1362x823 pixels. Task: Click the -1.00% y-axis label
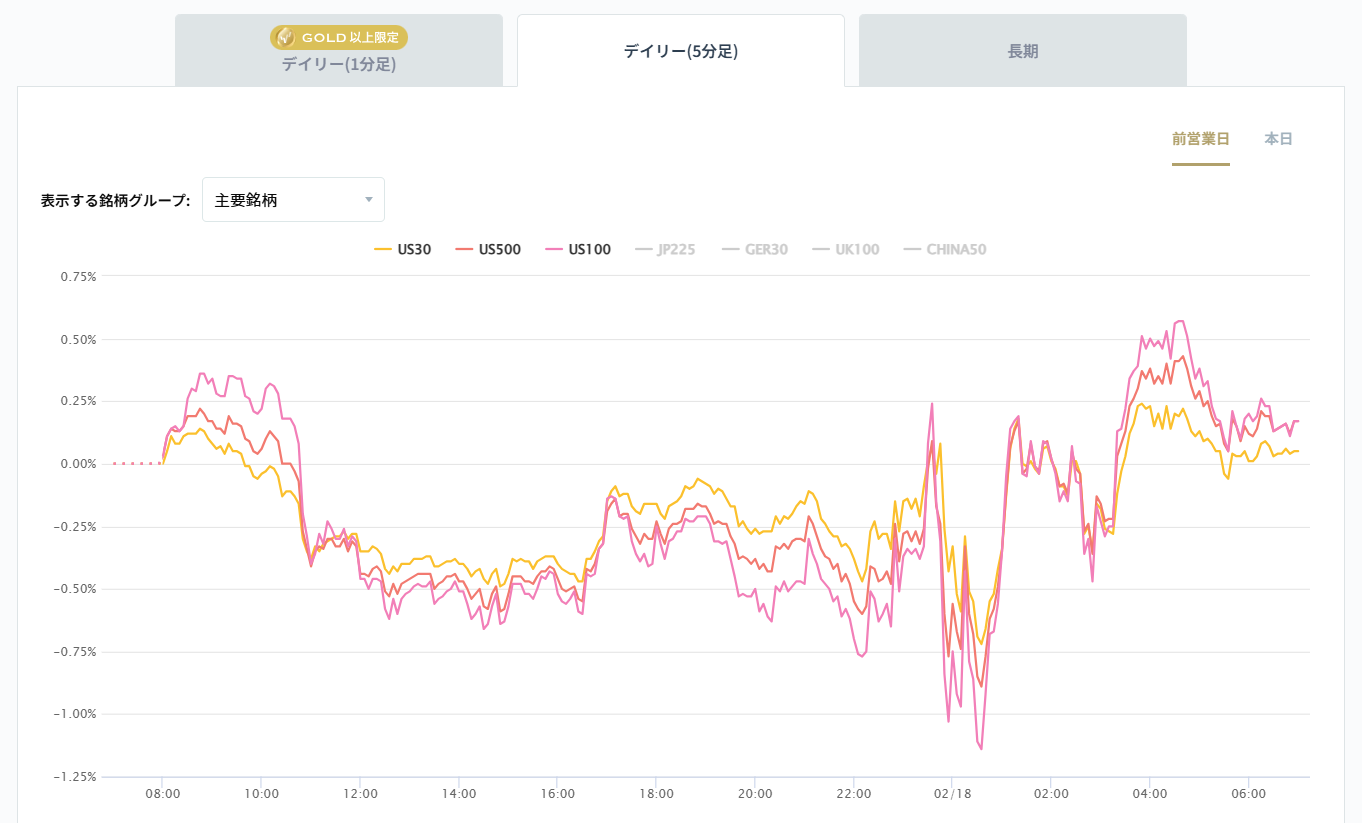(76, 714)
